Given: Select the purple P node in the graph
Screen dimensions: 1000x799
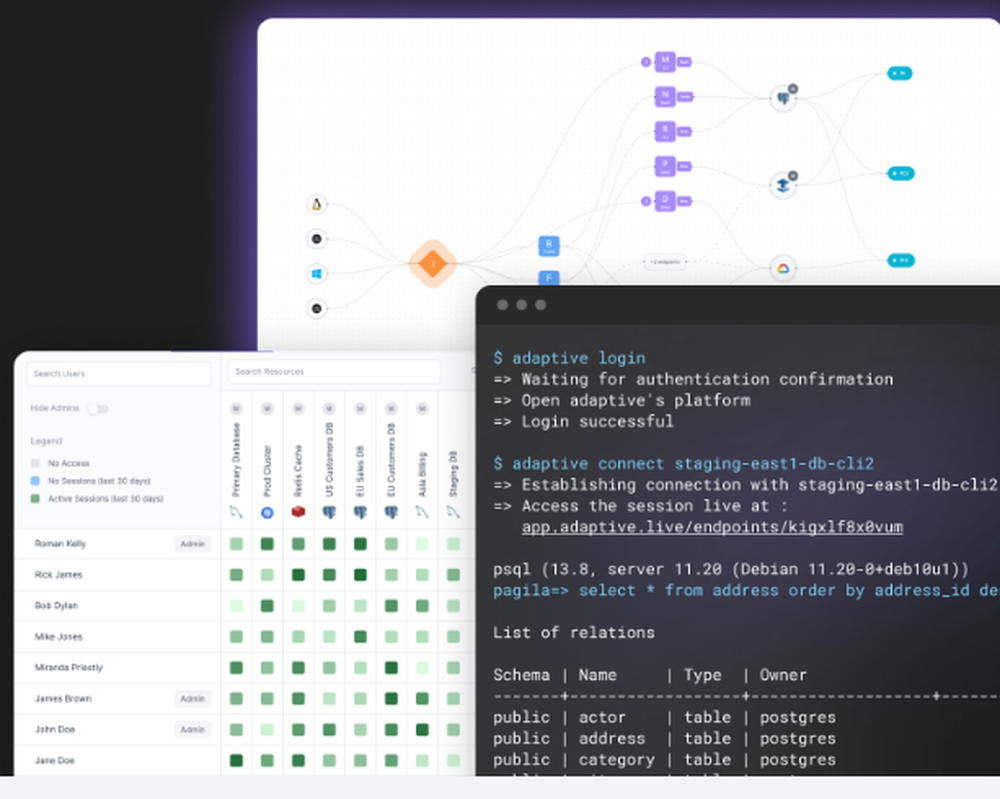Looking at the screenshot, I should (665, 166).
